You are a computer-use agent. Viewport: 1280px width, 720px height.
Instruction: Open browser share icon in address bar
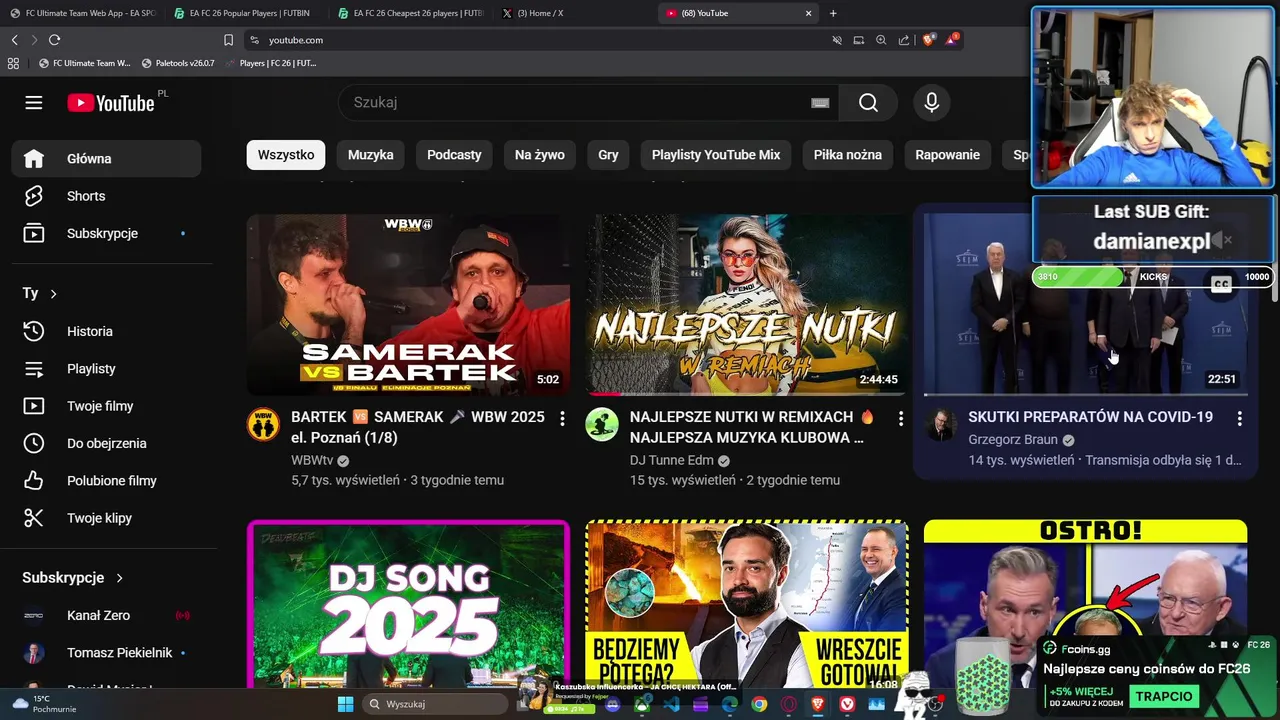pos(904,40)
